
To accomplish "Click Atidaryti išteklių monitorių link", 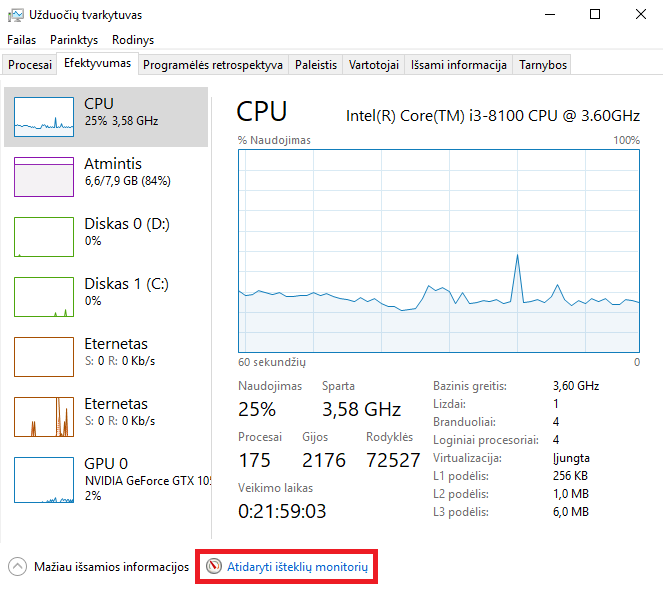I will click(297, 567).
